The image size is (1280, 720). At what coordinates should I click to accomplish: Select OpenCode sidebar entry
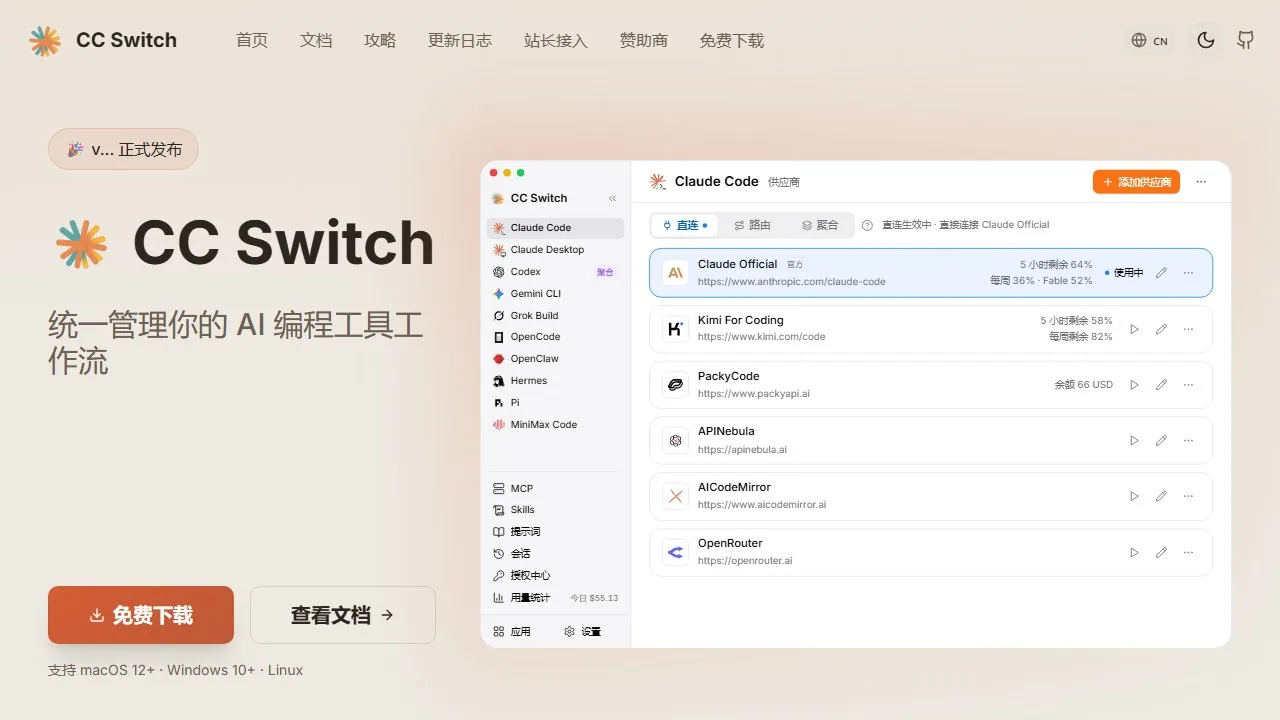click(556, 337)
